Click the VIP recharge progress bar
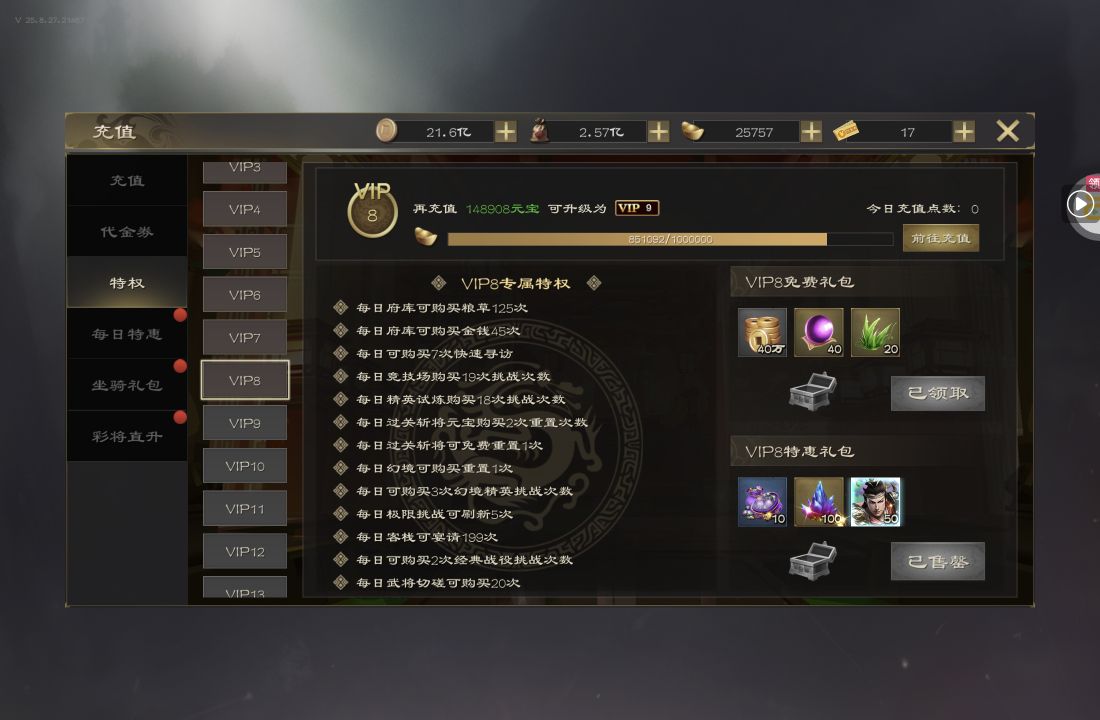1100x720 pixels. (670, 239)
